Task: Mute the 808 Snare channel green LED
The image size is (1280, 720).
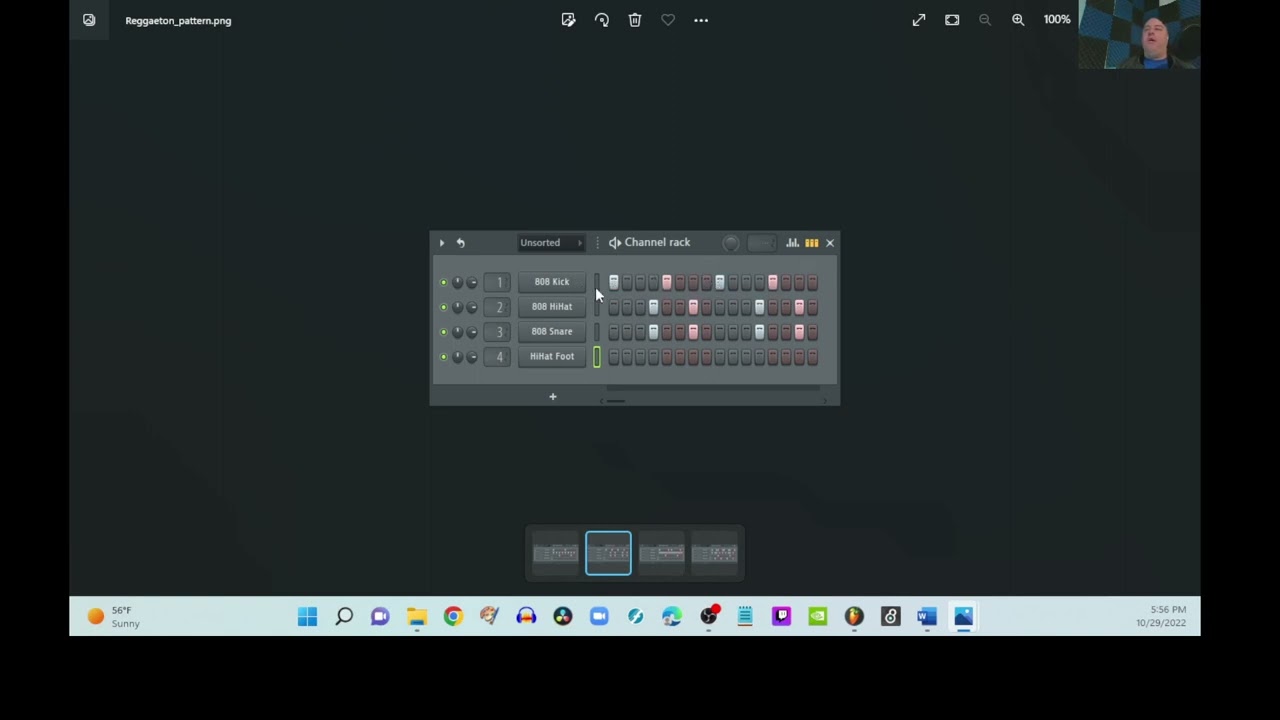Action: click(444, 332)
